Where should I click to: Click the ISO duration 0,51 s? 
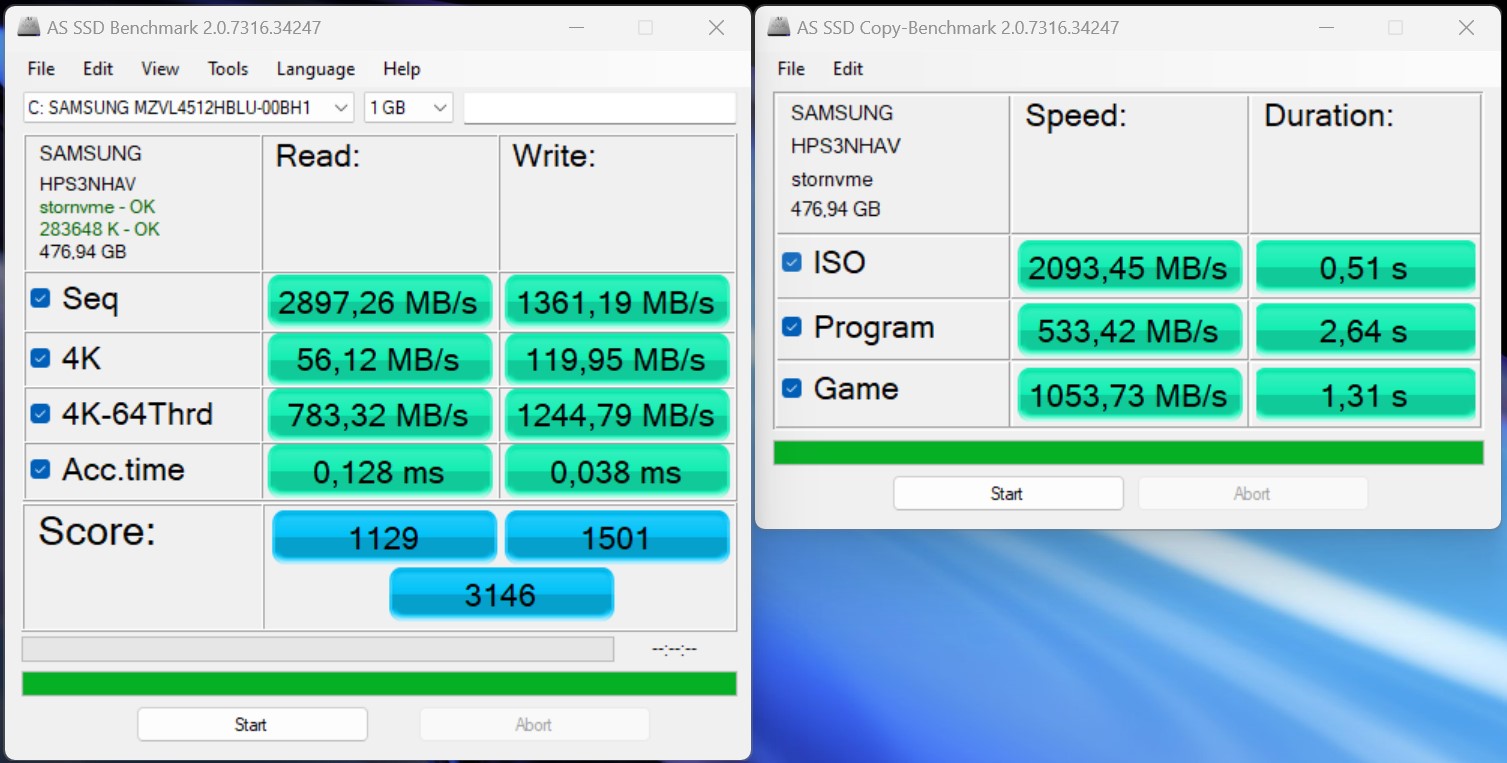1366,267
